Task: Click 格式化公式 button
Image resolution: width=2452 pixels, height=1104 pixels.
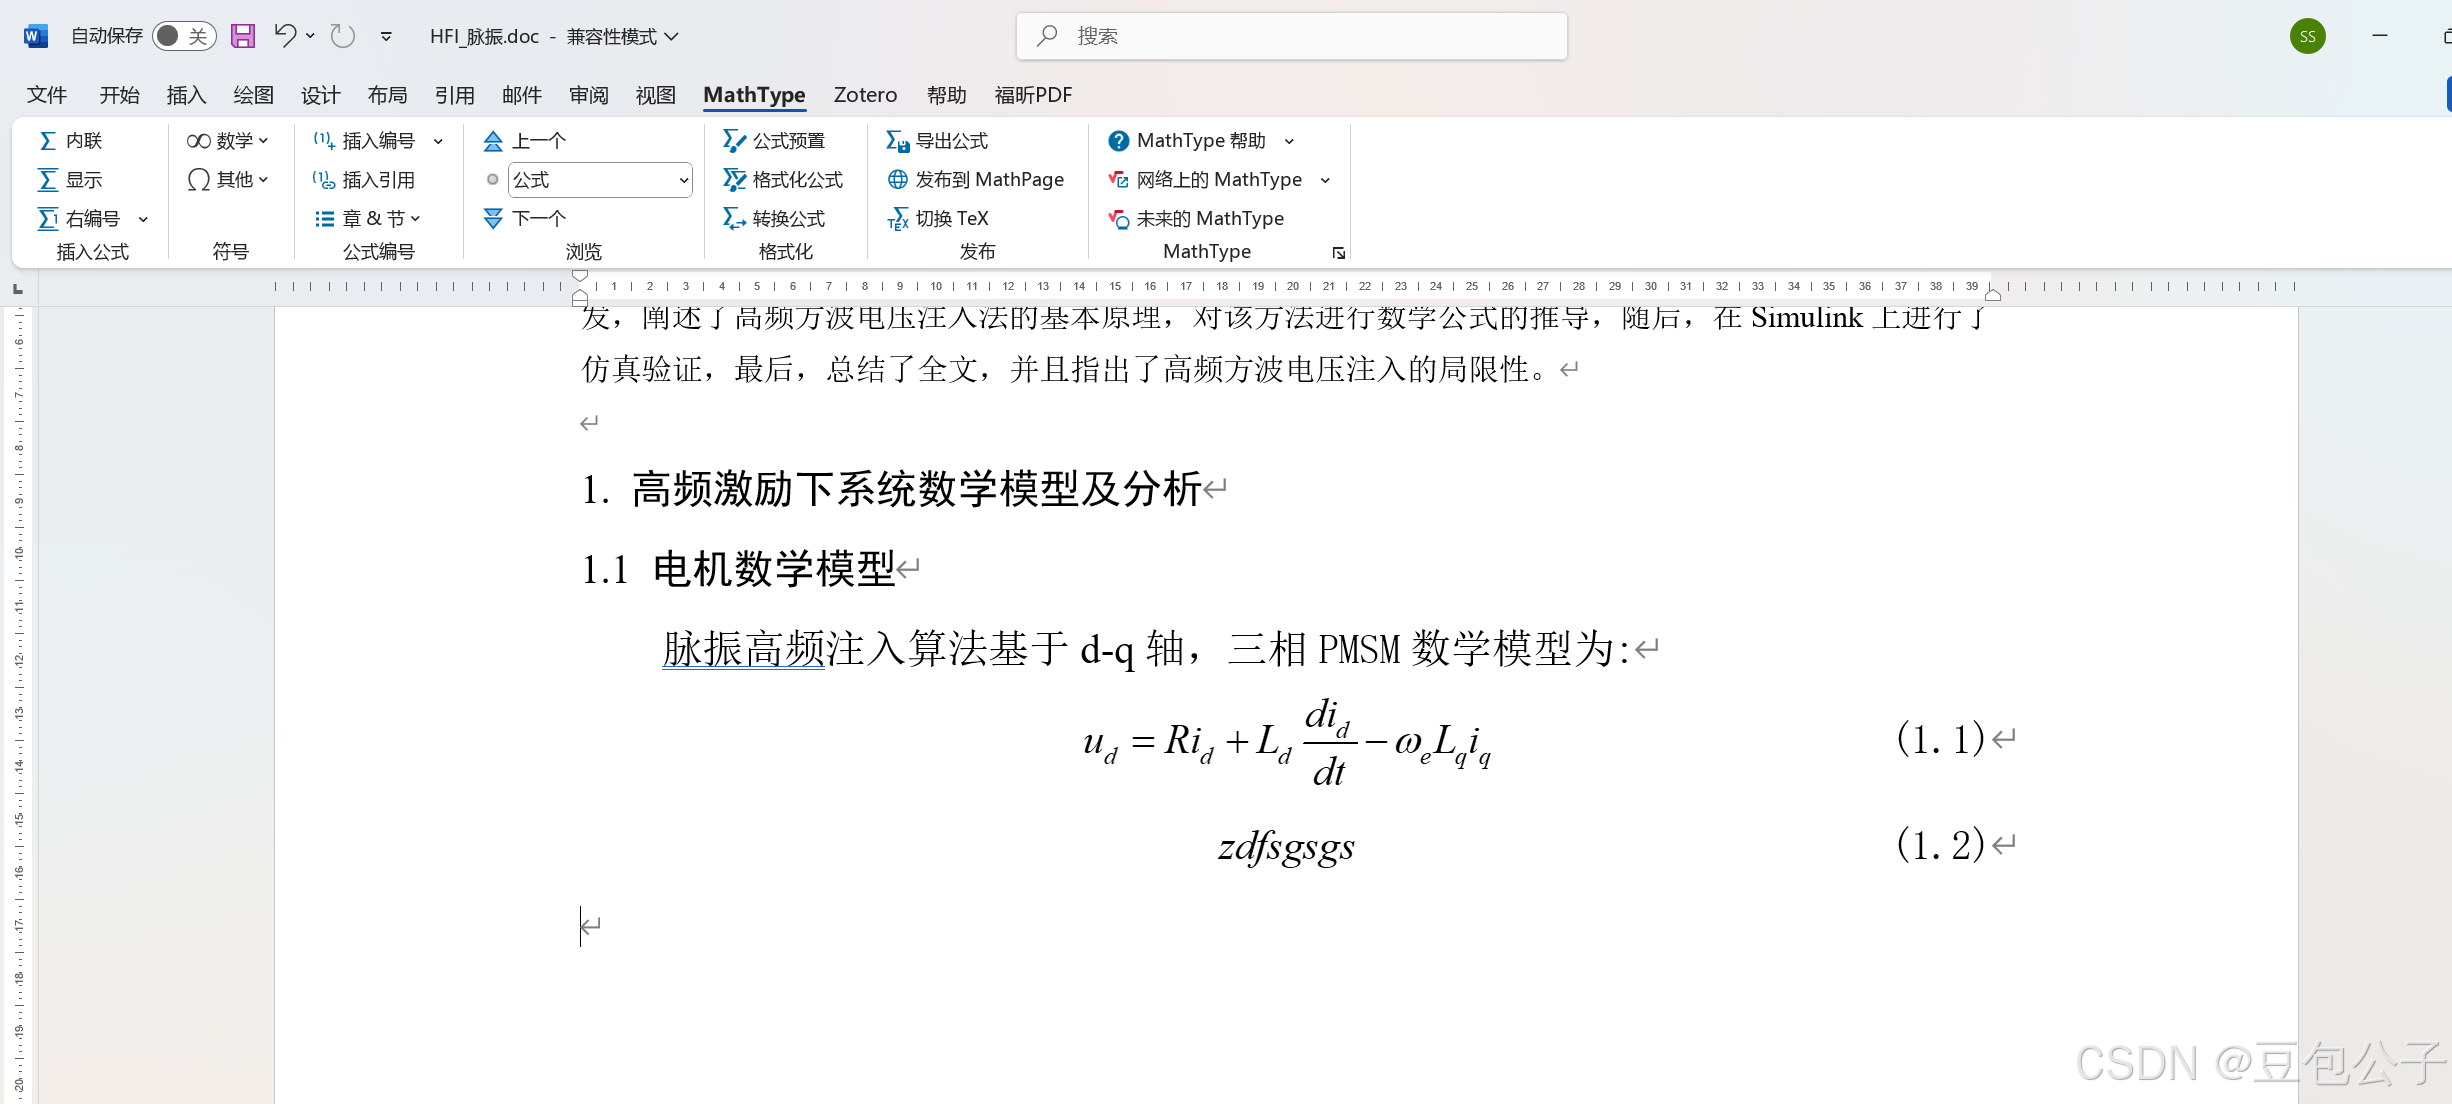Action: point(783,180)
